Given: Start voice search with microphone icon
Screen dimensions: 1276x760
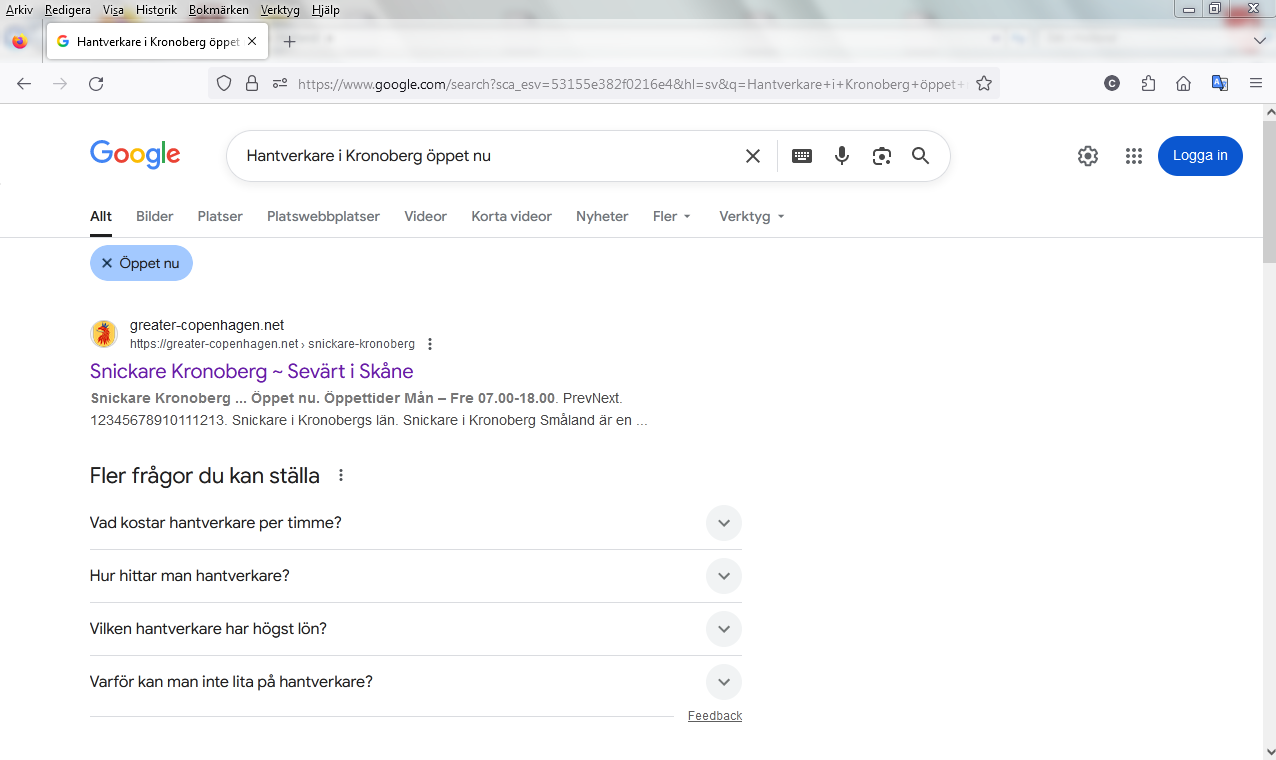Looking at the screenshot, I should coord(842,156).
